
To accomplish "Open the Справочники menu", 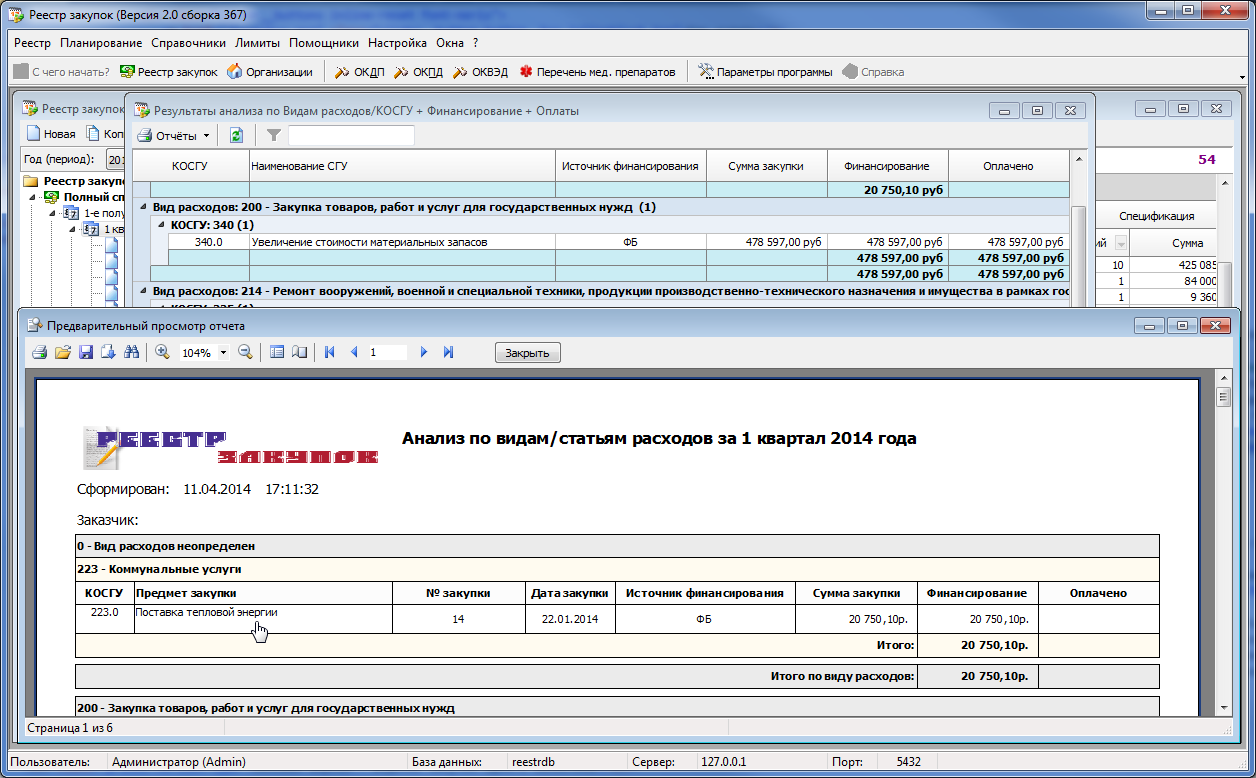I will pos(188,43).
